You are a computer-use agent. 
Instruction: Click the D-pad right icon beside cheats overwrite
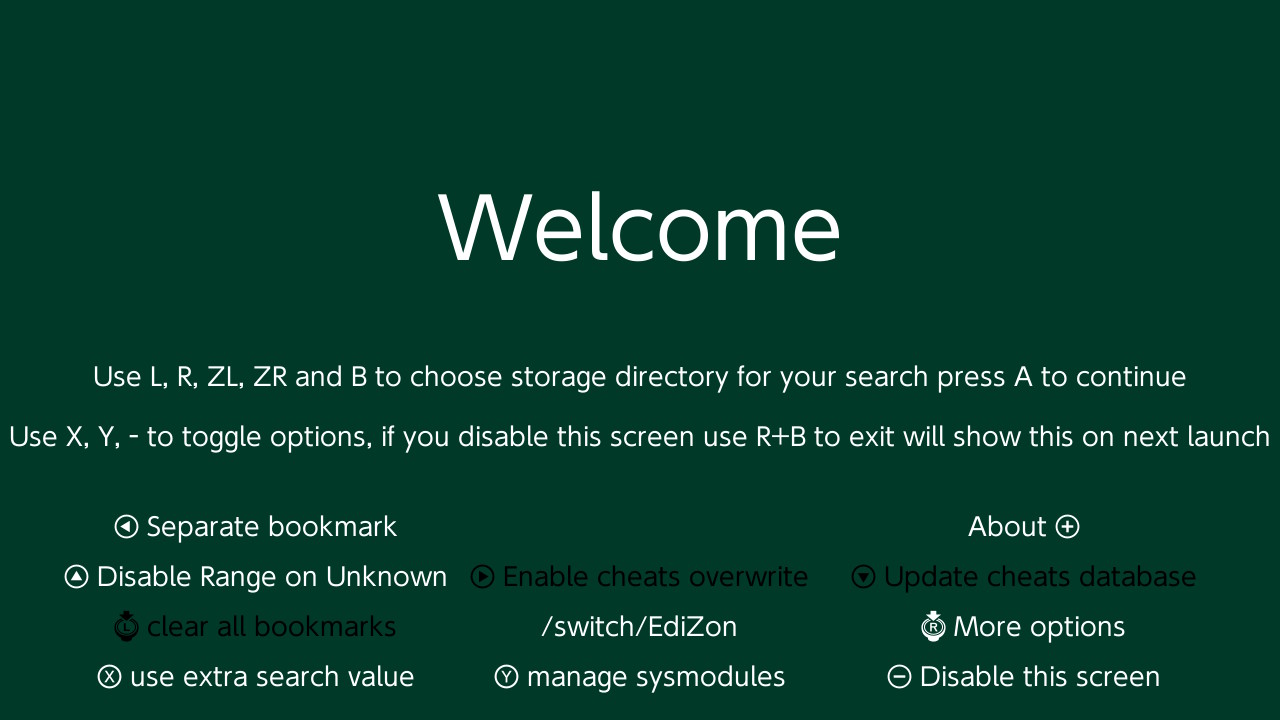coord(482,577)
